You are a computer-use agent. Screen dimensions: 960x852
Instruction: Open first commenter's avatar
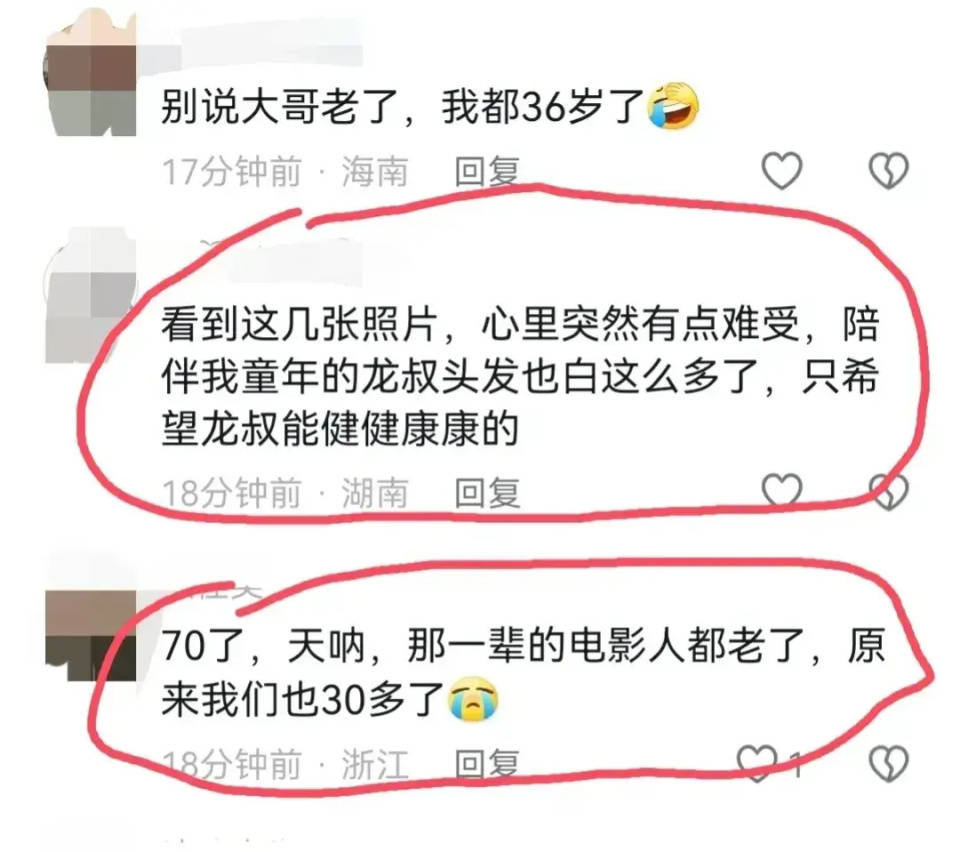click(91, 72)
